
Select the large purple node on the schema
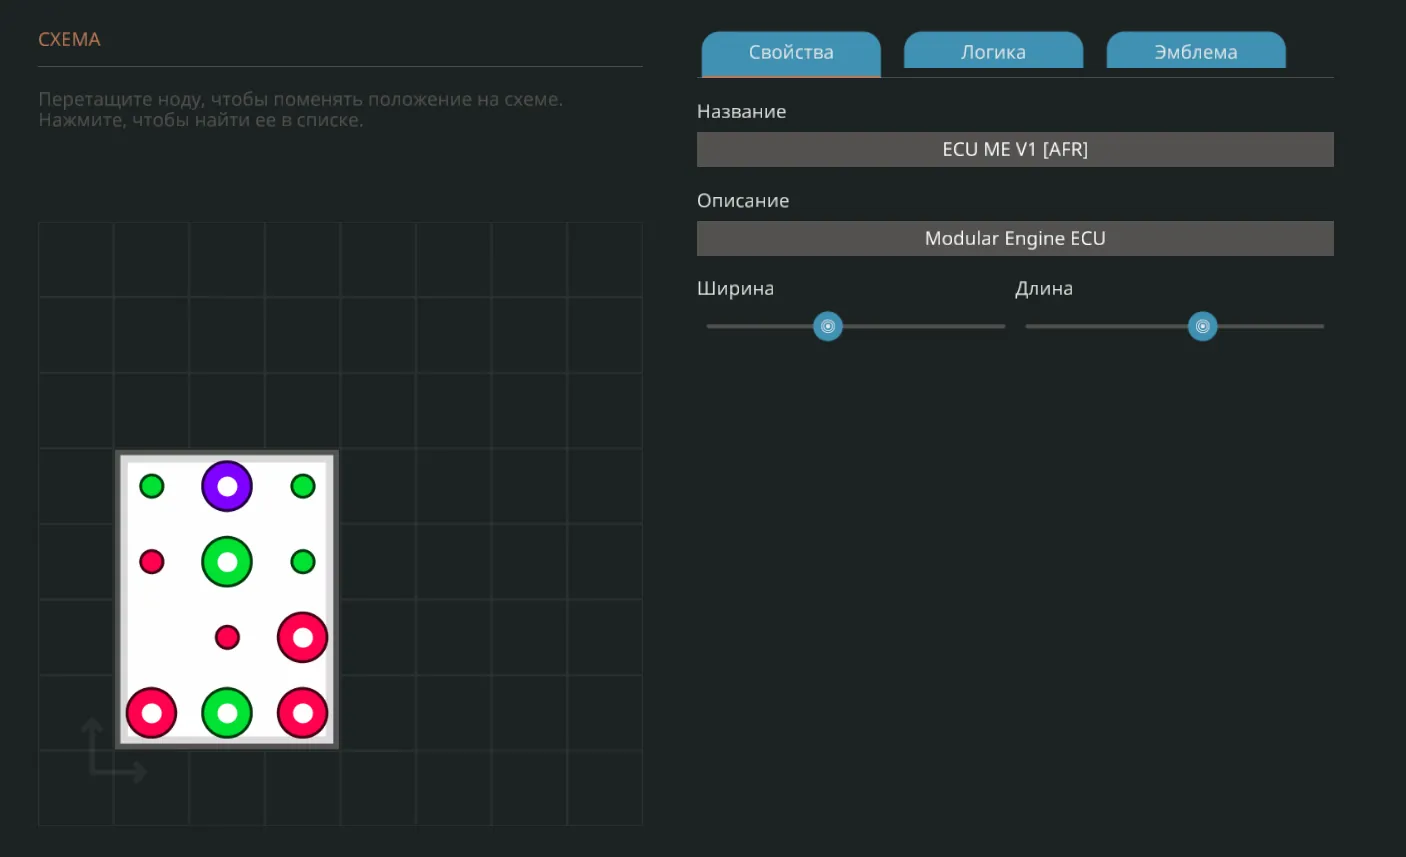pos(227,486)
